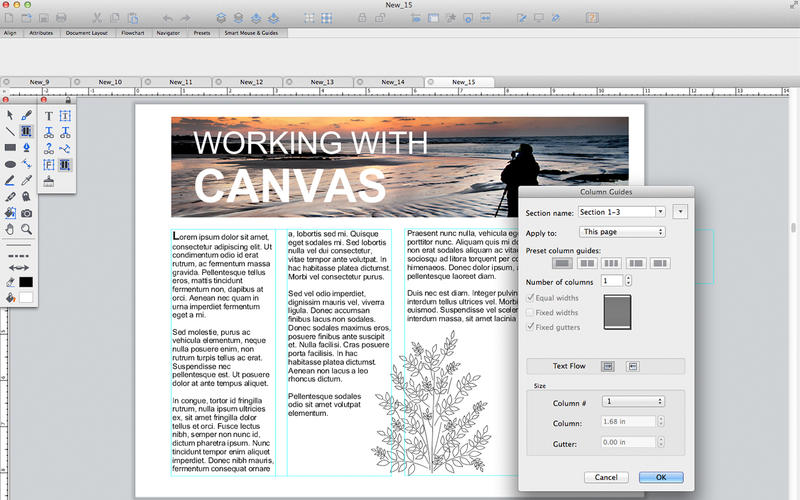
Task: Click the New document icon in toolbar
Action: coord(9,18)
